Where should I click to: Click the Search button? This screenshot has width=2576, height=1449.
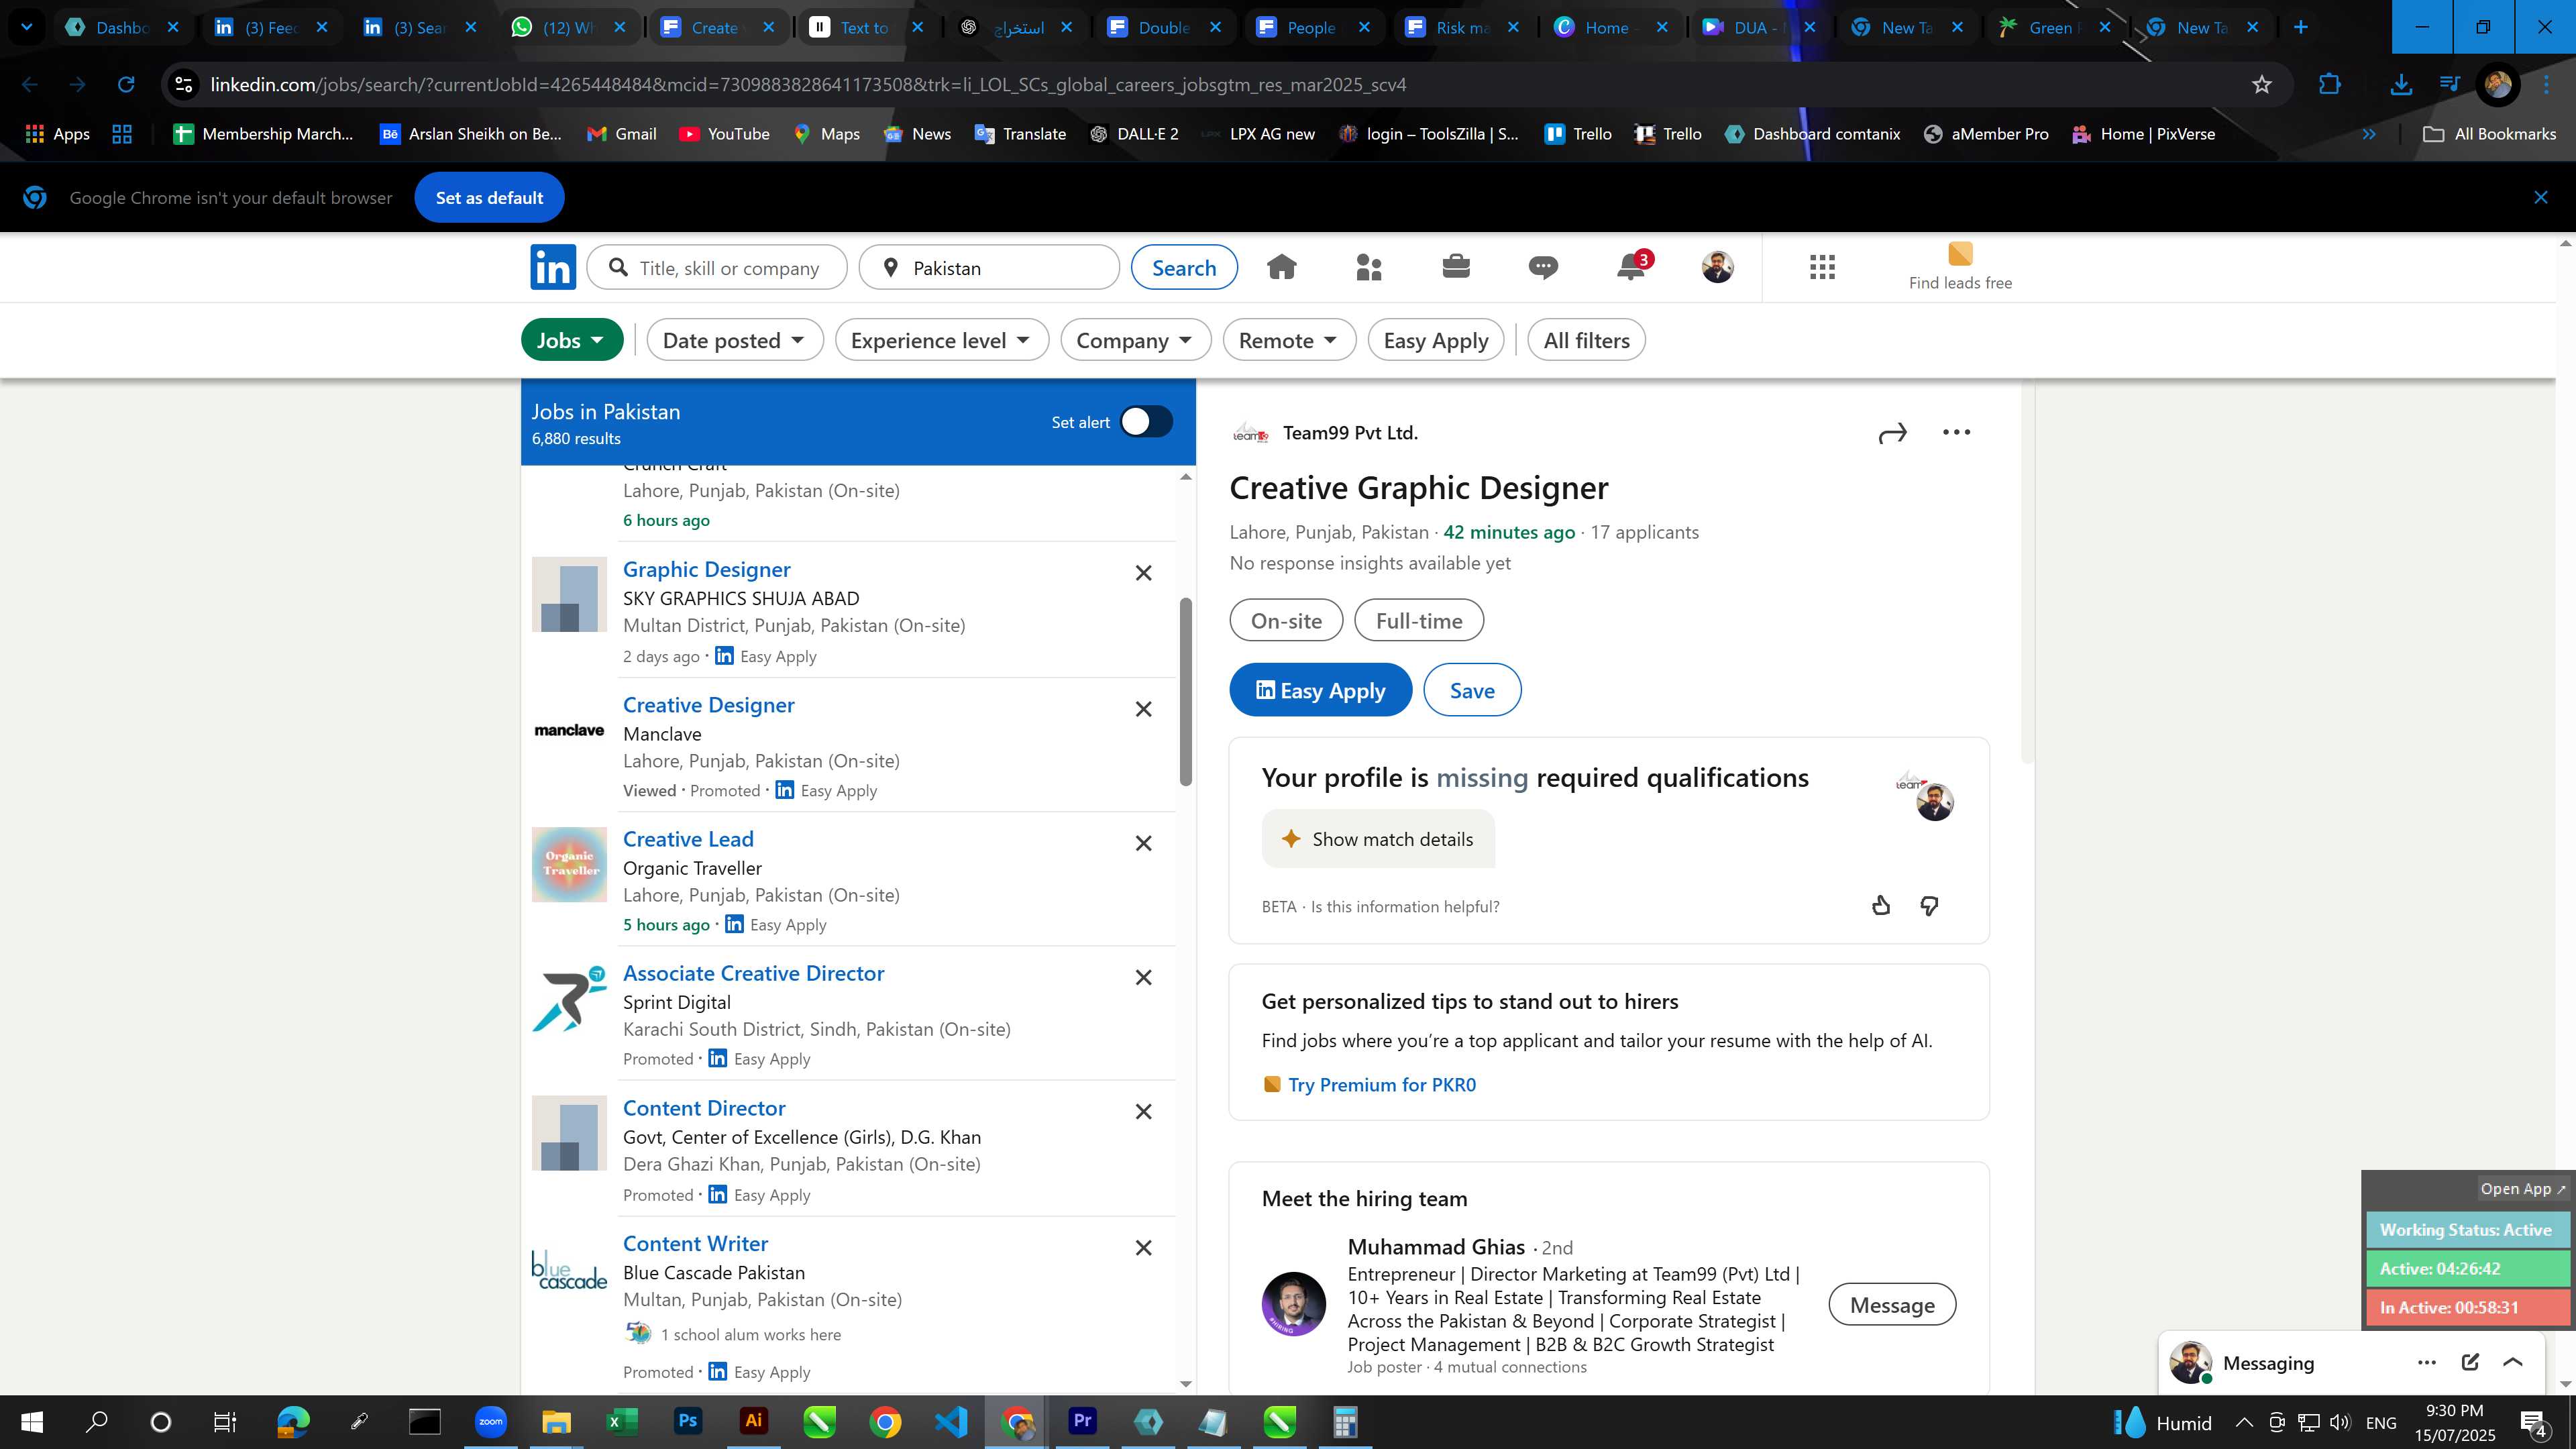[1184, 268]
